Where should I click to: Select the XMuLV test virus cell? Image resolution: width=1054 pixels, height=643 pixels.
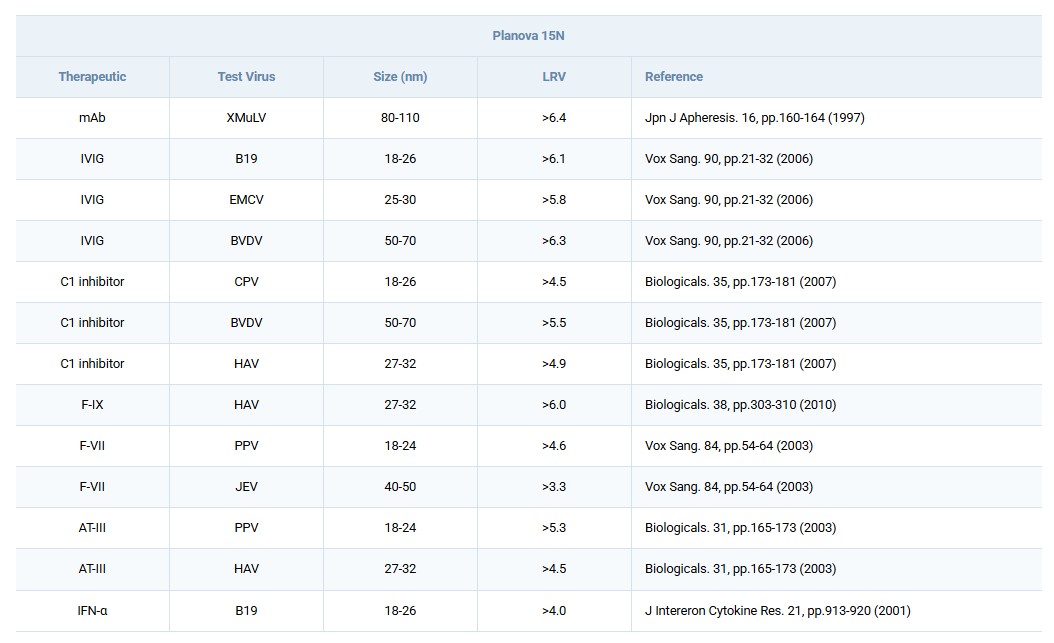(x=246, y=118)
